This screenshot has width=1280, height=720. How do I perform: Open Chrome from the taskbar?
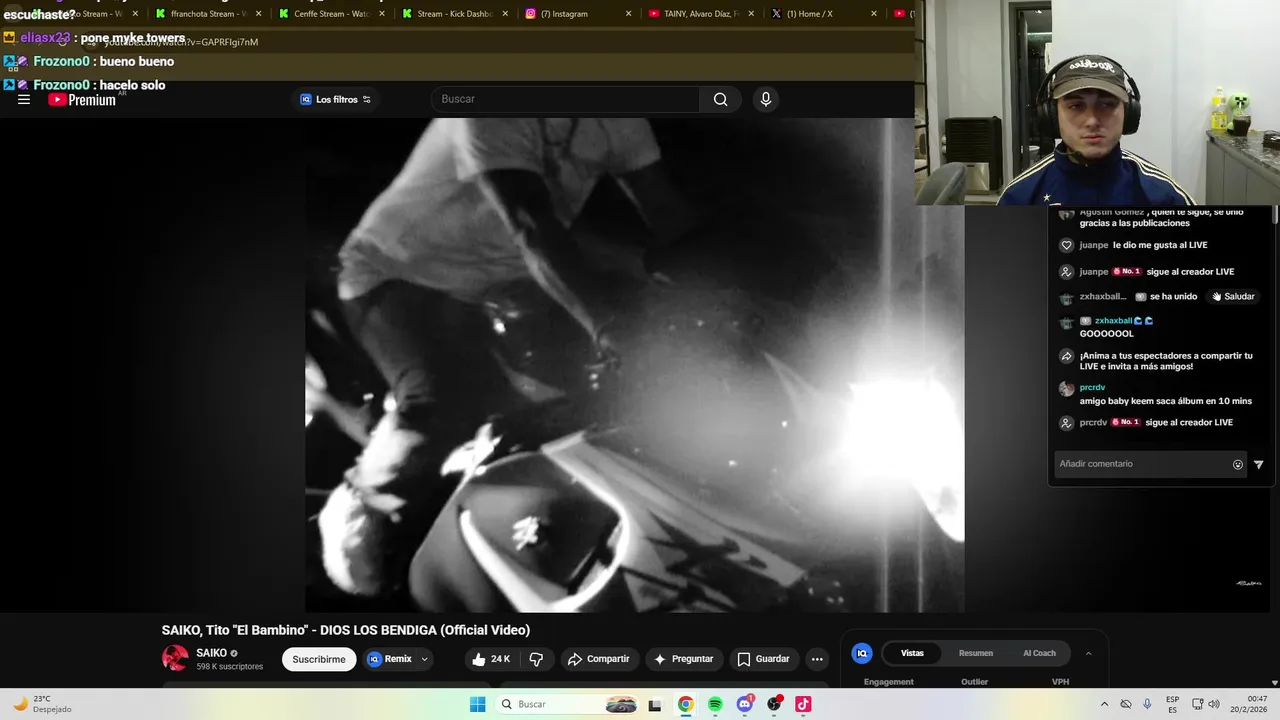point(685,704)
